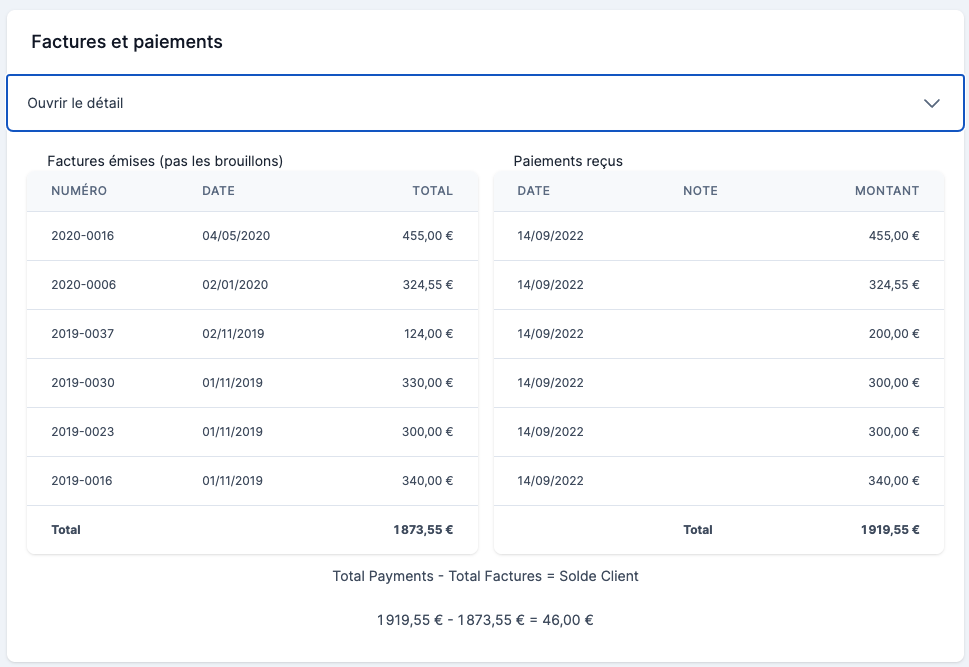Click the balance formula result 46,00 €
Screen dimensions: 969x667
[568, 620]
